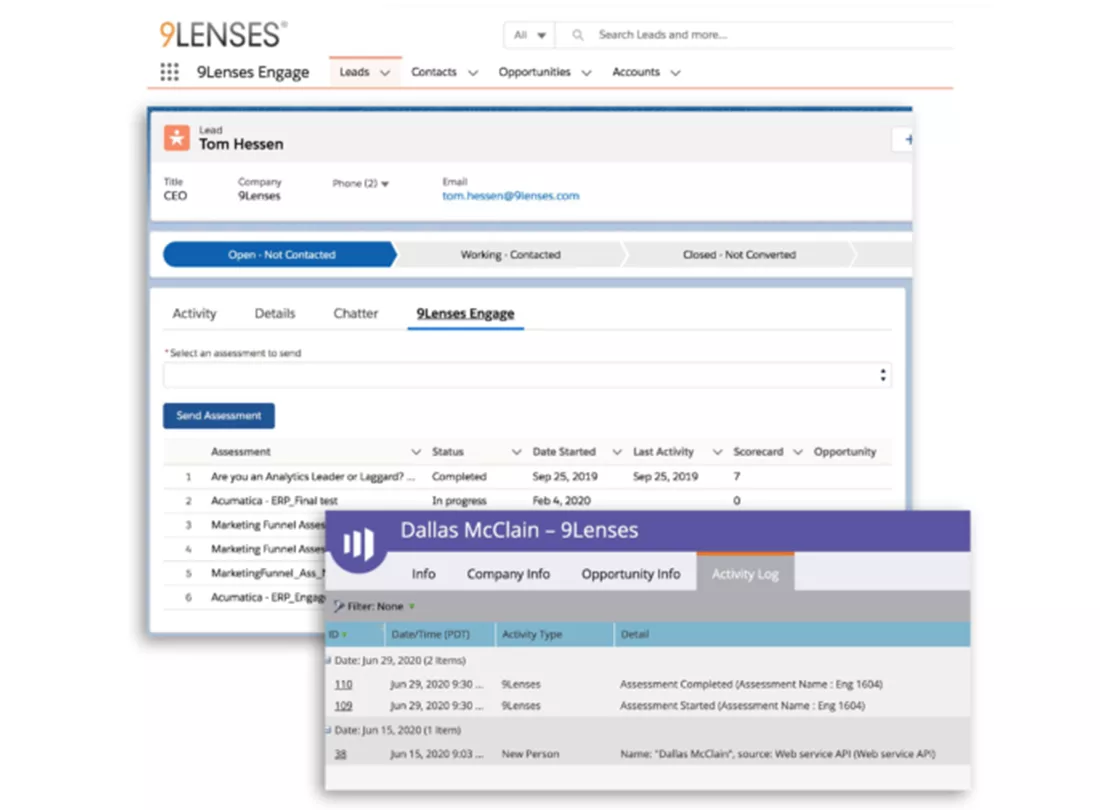The image size is (1100, 810).
Task: Open activity ID 110 link
Action: tap(343, 684)
